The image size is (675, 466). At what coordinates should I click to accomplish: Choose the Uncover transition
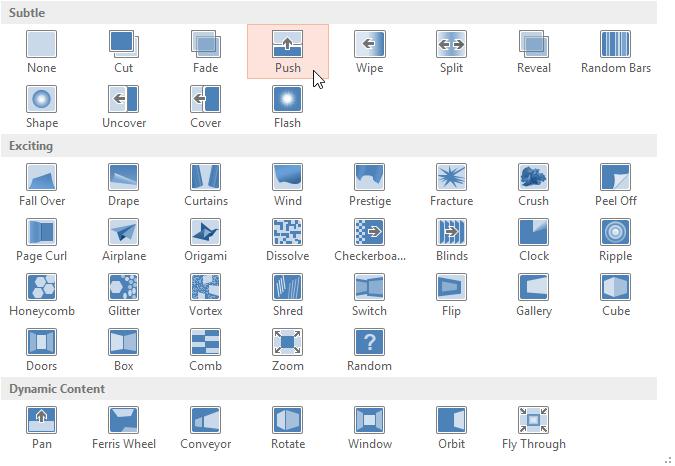(x=124, y=107)
